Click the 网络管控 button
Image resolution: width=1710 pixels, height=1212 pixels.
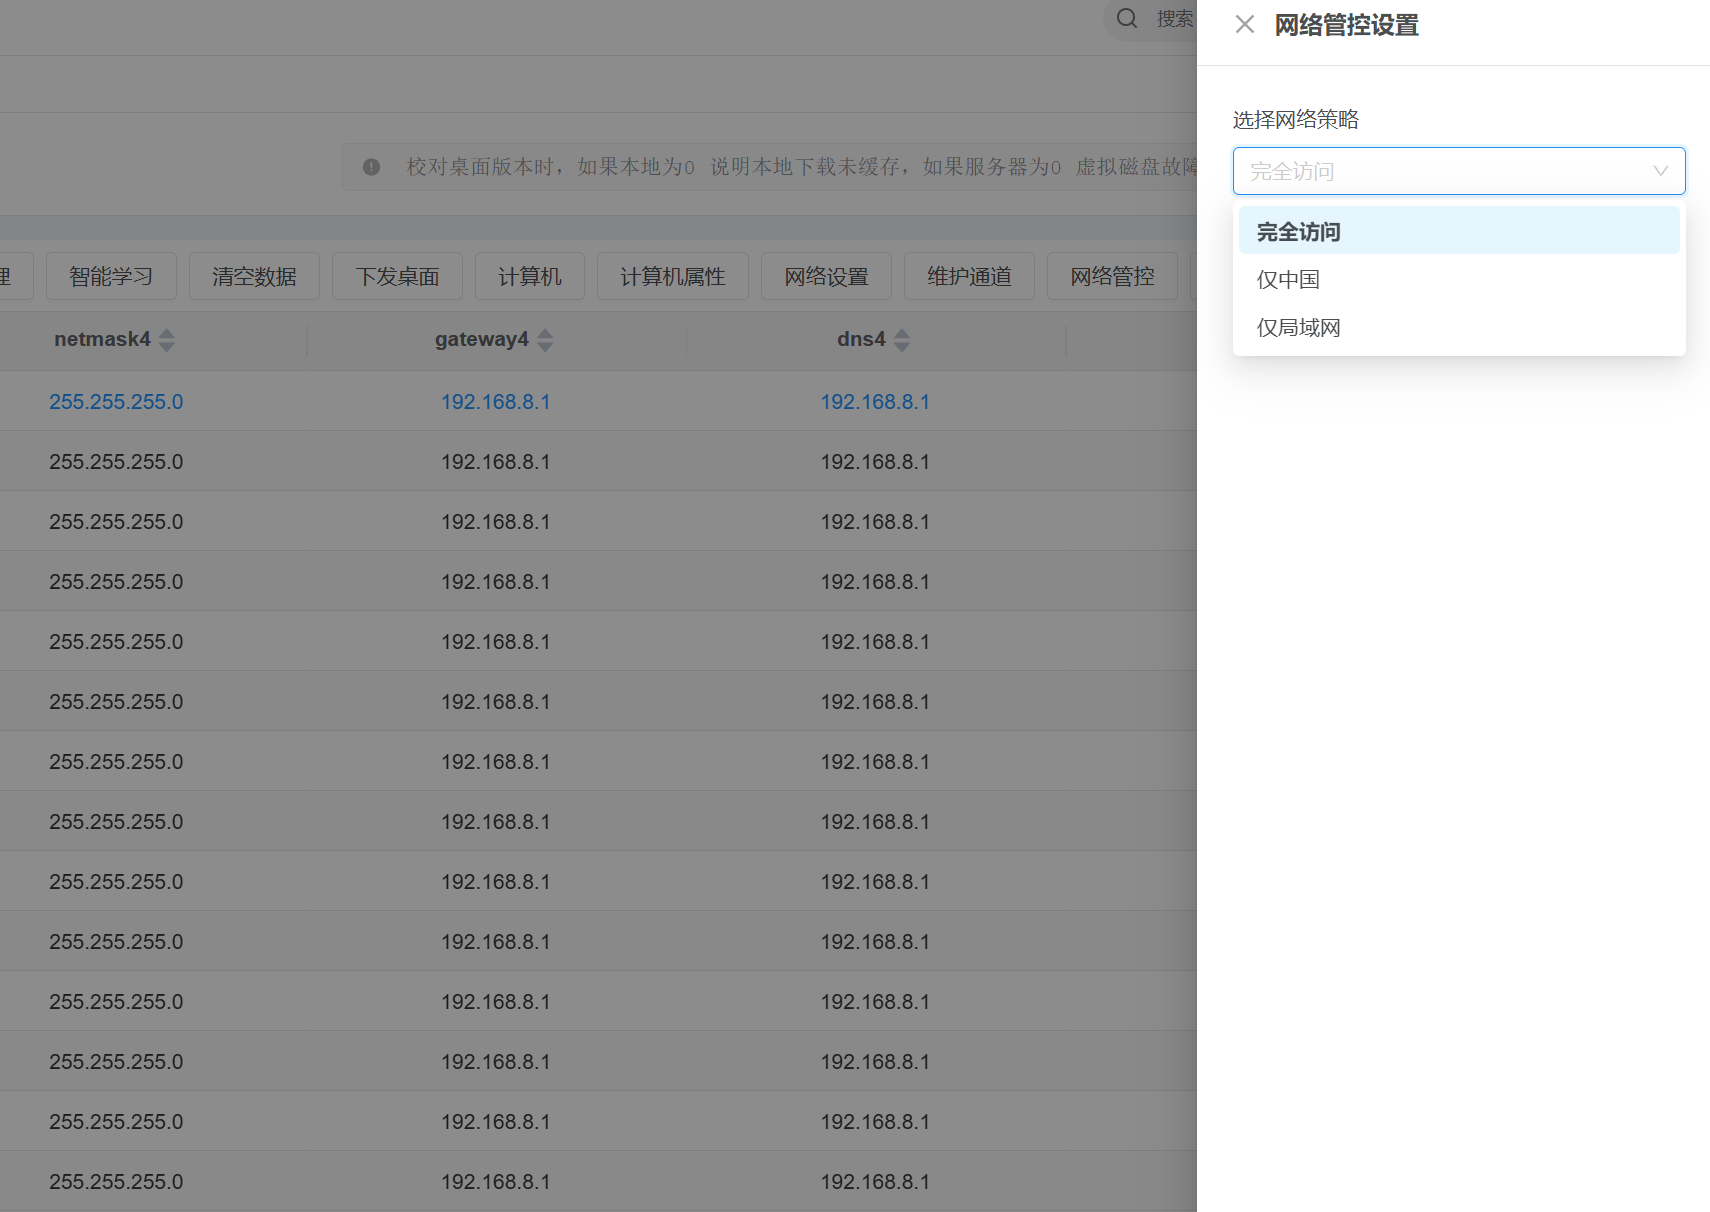(x=1112, y=277)
